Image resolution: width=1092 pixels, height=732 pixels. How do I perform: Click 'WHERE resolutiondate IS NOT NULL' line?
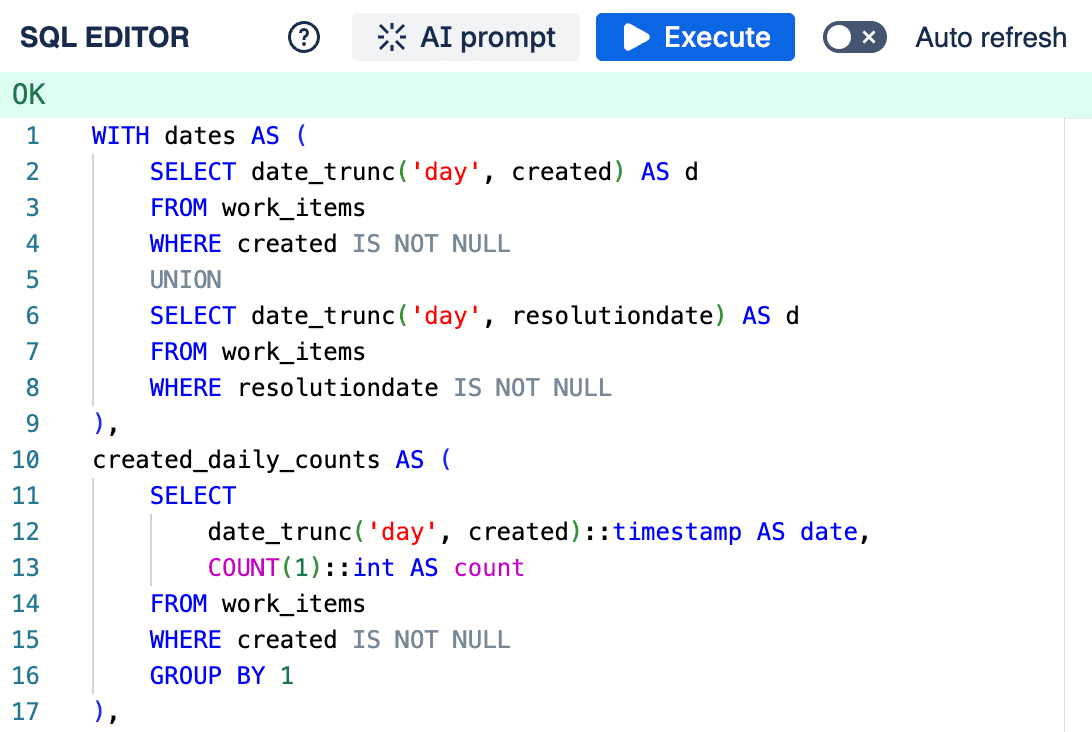point(380,387)
